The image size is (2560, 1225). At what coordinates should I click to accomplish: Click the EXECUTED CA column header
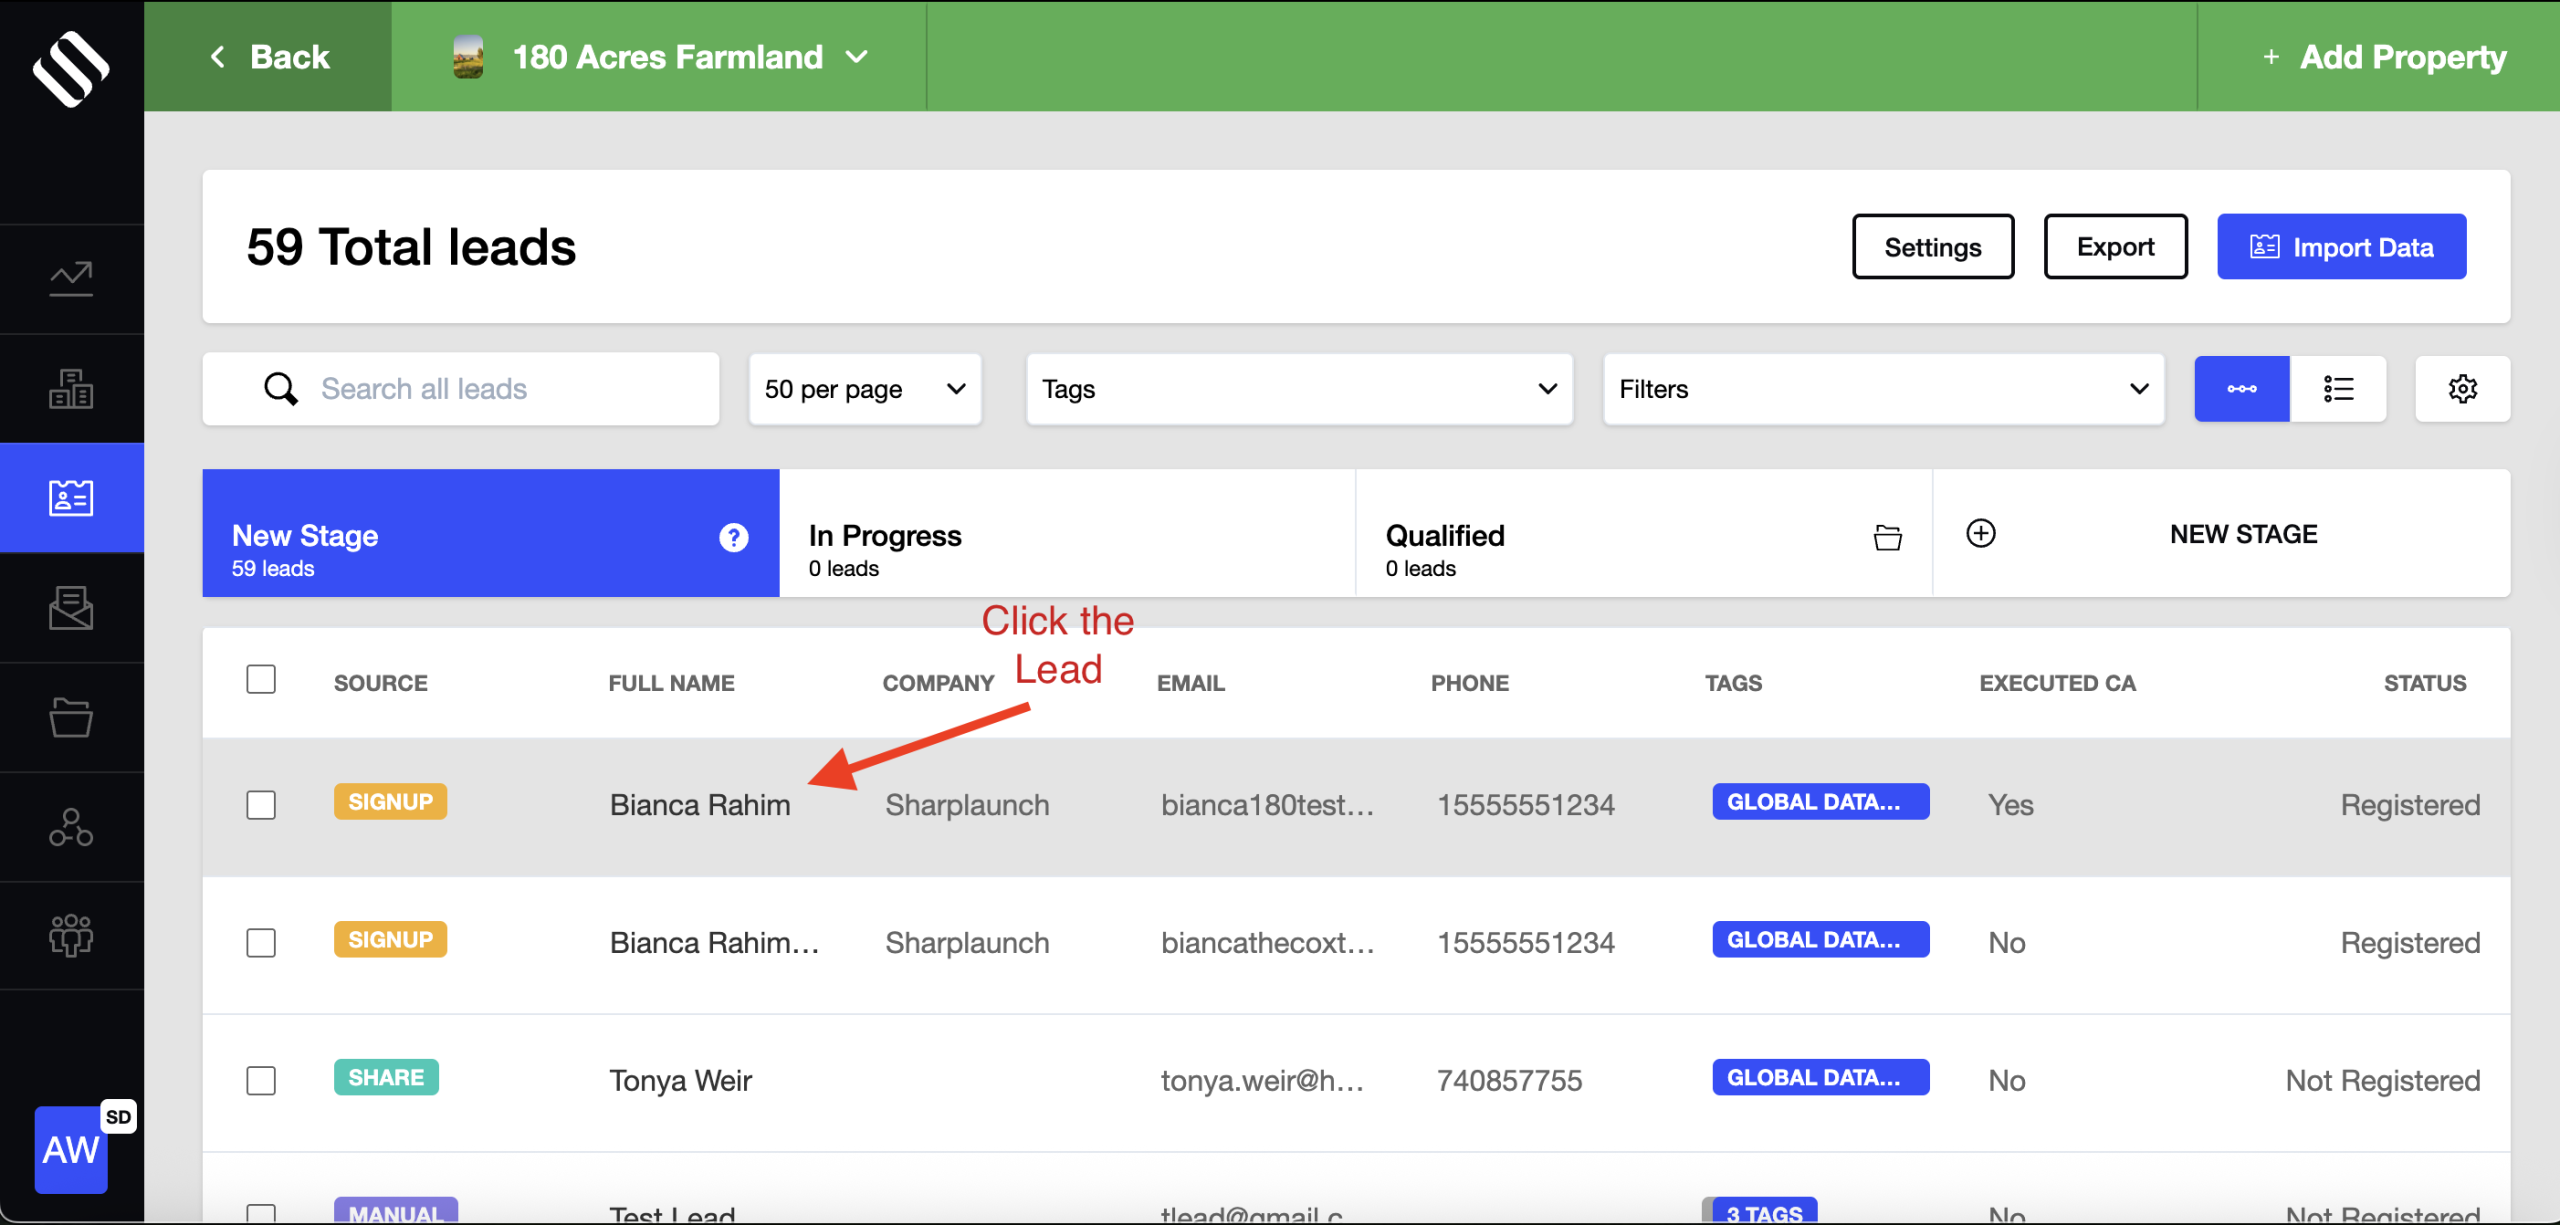point(2057,684)
